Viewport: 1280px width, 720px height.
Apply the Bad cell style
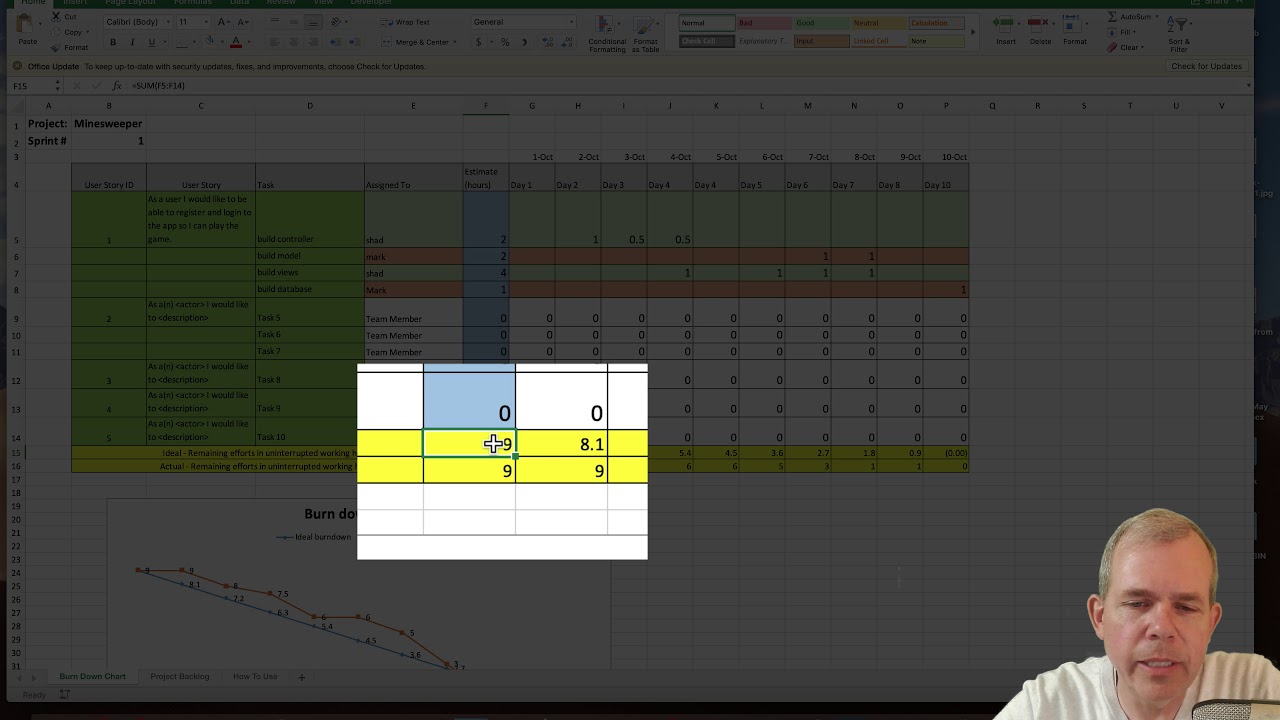click(x=763, y=23)
